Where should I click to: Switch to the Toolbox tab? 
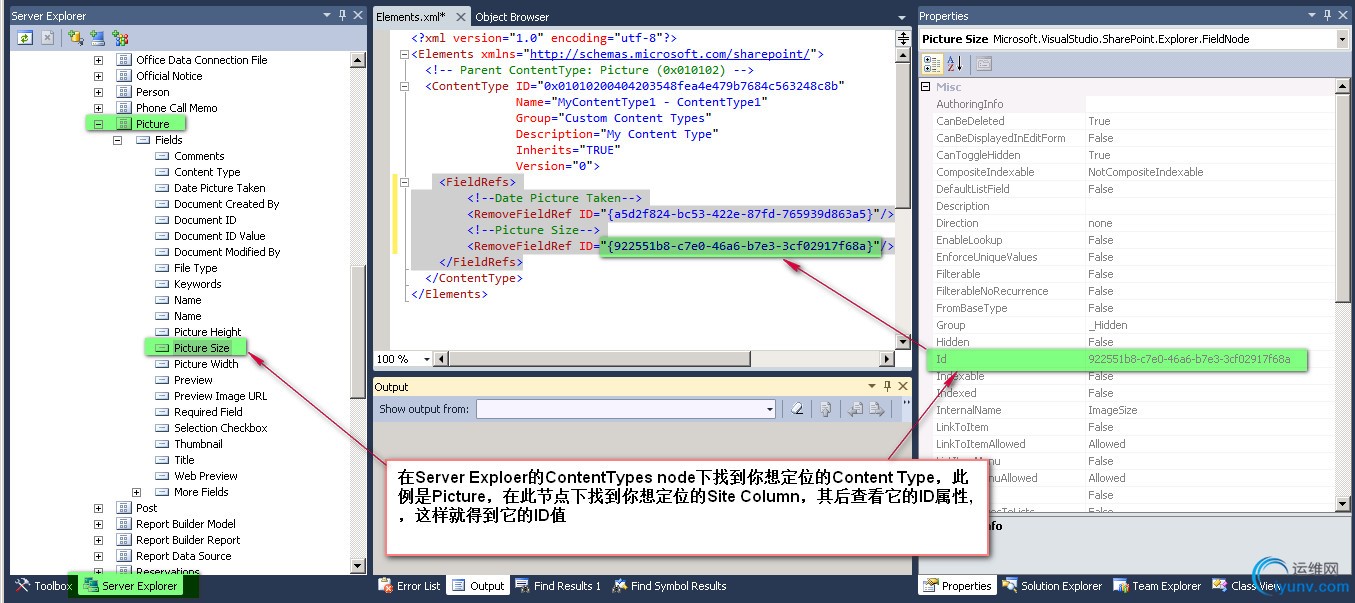[x=43, y=586]
